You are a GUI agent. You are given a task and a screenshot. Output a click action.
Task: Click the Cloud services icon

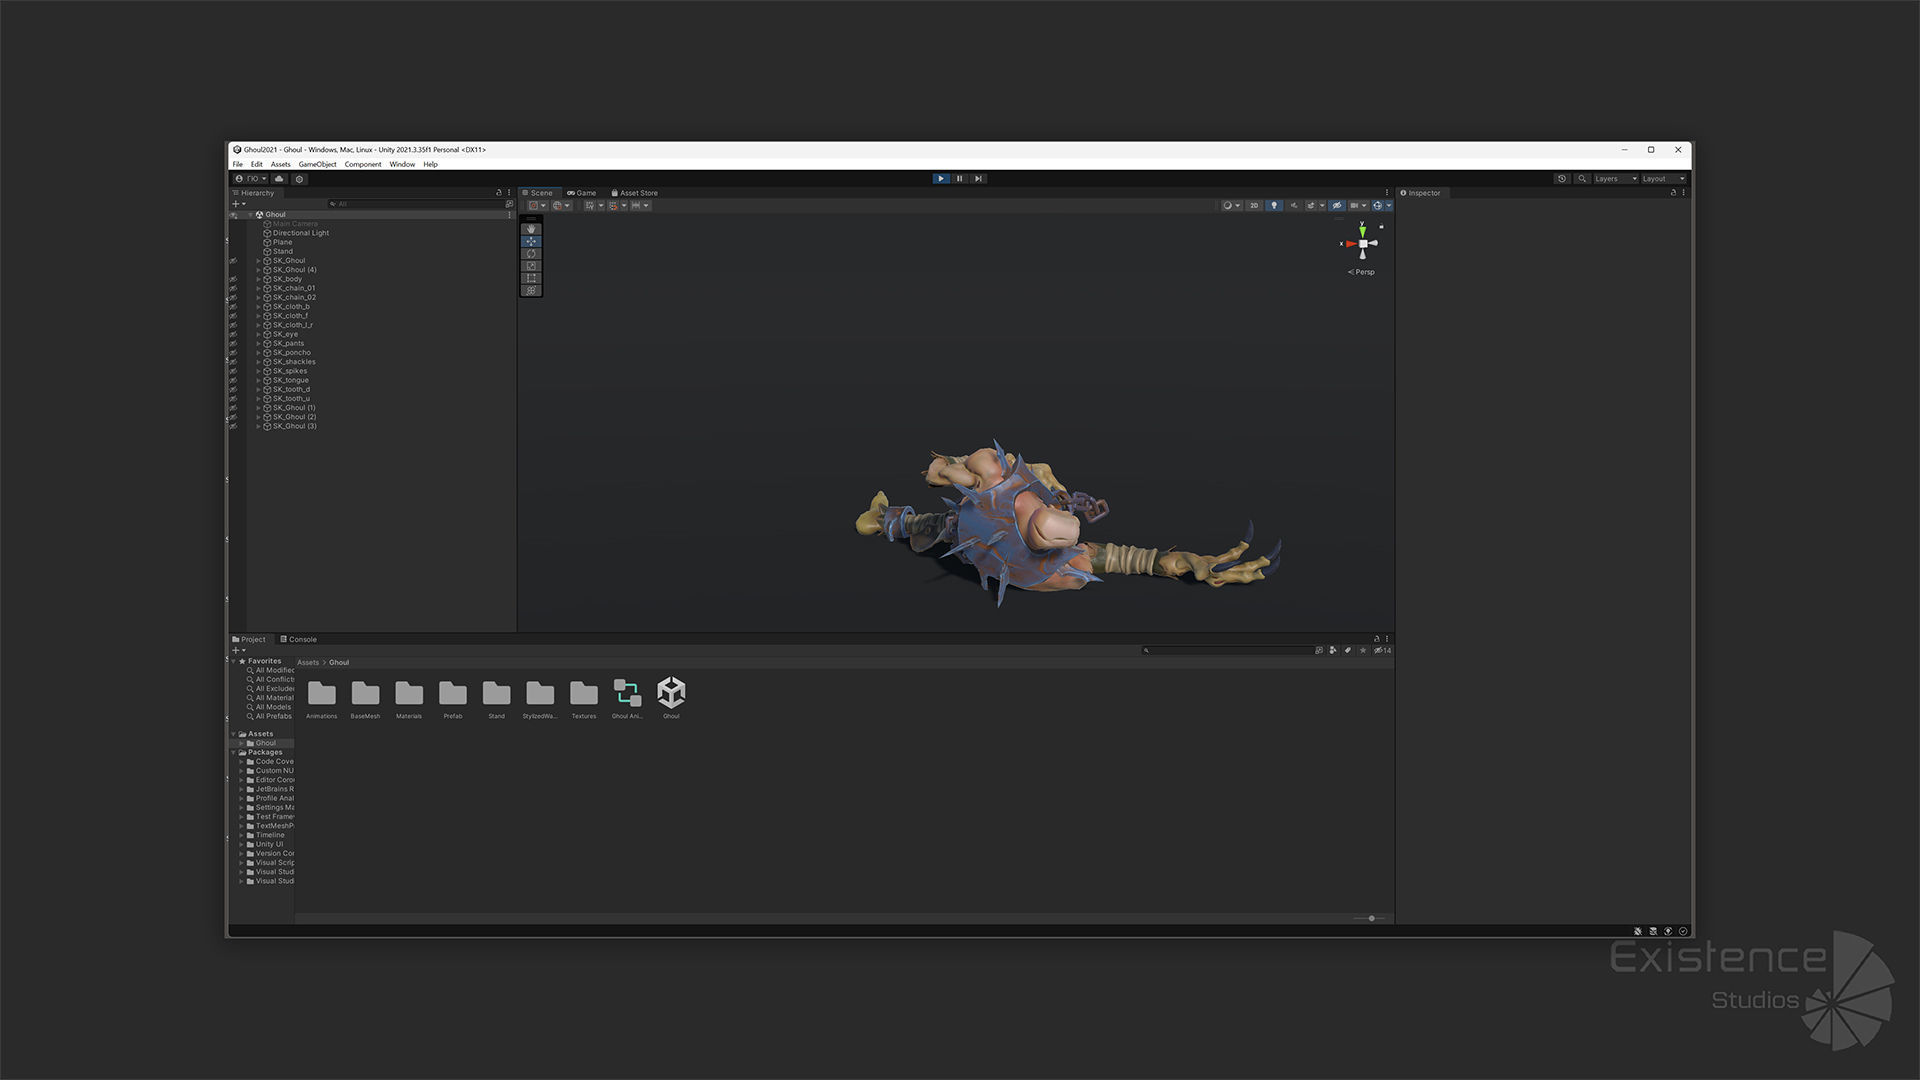click(279, 179)
